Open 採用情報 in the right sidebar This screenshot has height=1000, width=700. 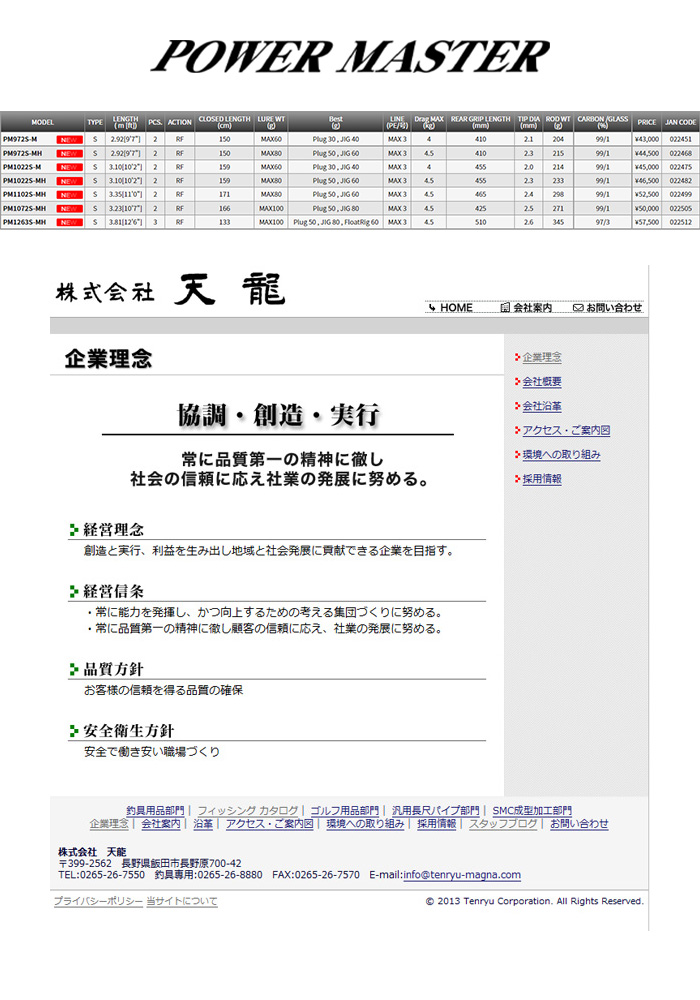[x=541, y=479]
